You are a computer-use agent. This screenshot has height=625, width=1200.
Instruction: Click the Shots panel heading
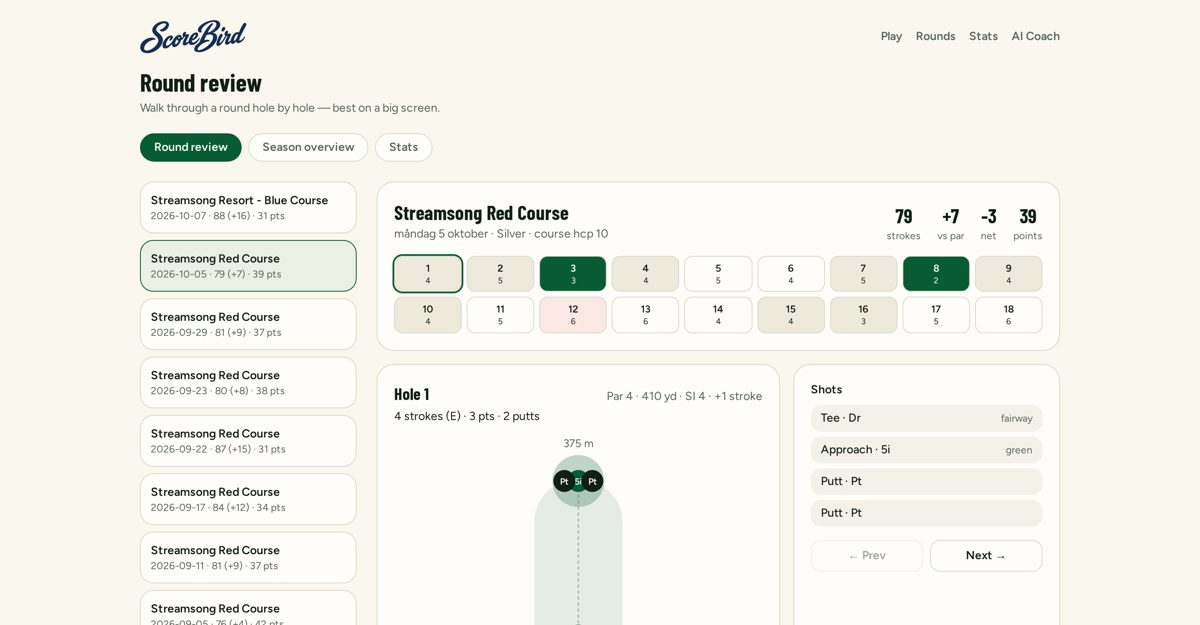point(826,389)
